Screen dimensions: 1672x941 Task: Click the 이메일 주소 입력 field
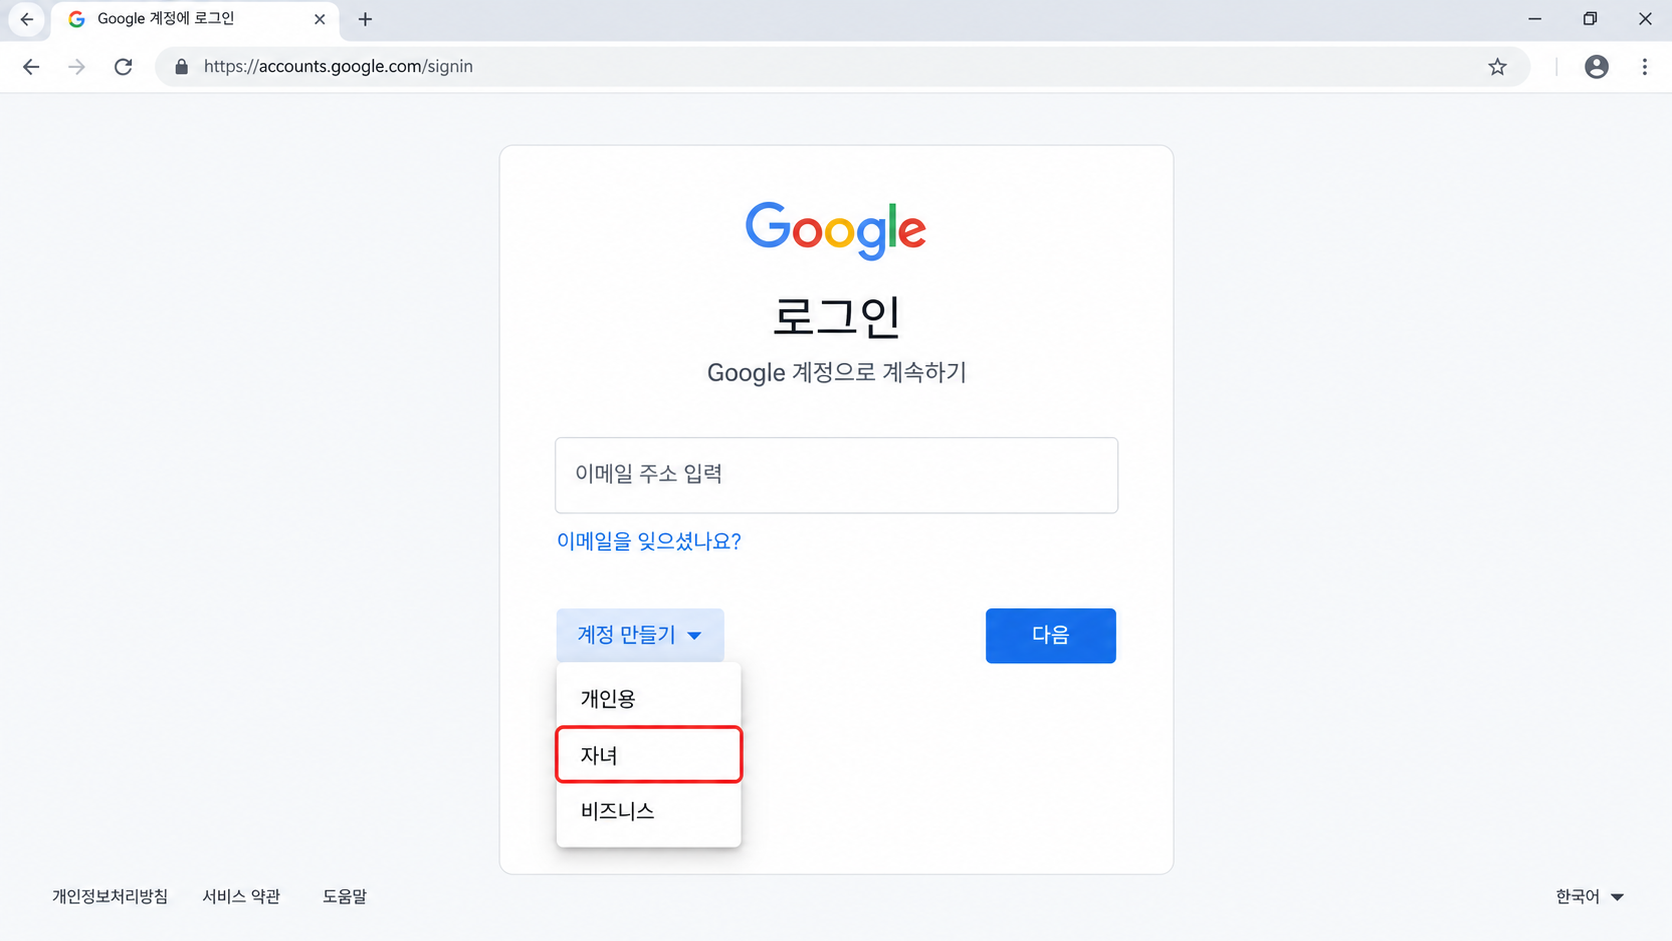tap(836, 475)
